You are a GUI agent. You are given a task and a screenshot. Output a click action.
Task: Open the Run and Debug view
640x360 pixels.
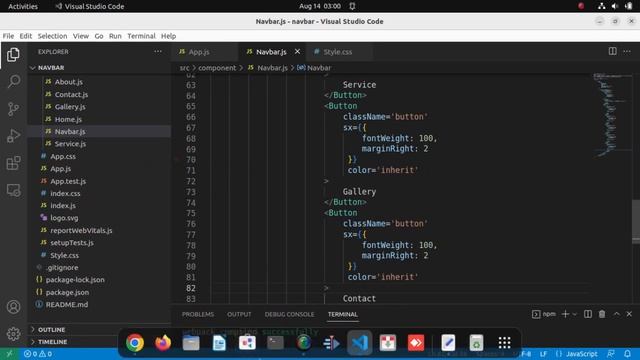click(13, 136)
